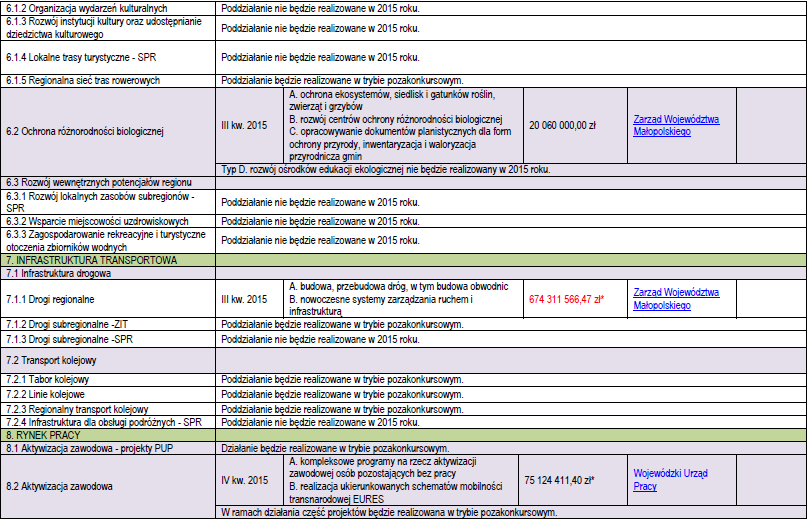Click row label 6.3.3 Zagospodarowanie rekreacyjne i turystyczne
The image size is (809, 522).
tap(106, 240)
